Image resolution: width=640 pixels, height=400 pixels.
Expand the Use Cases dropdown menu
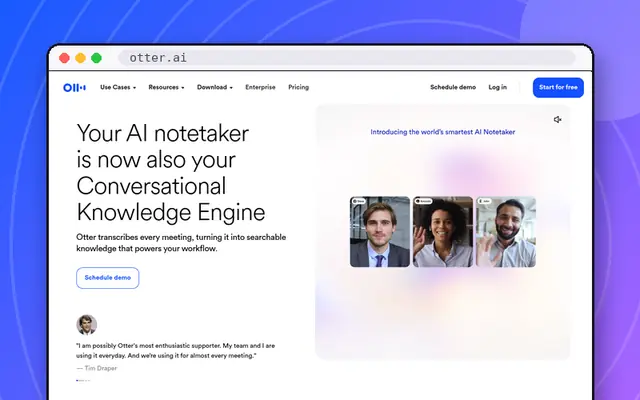(118, 87)
